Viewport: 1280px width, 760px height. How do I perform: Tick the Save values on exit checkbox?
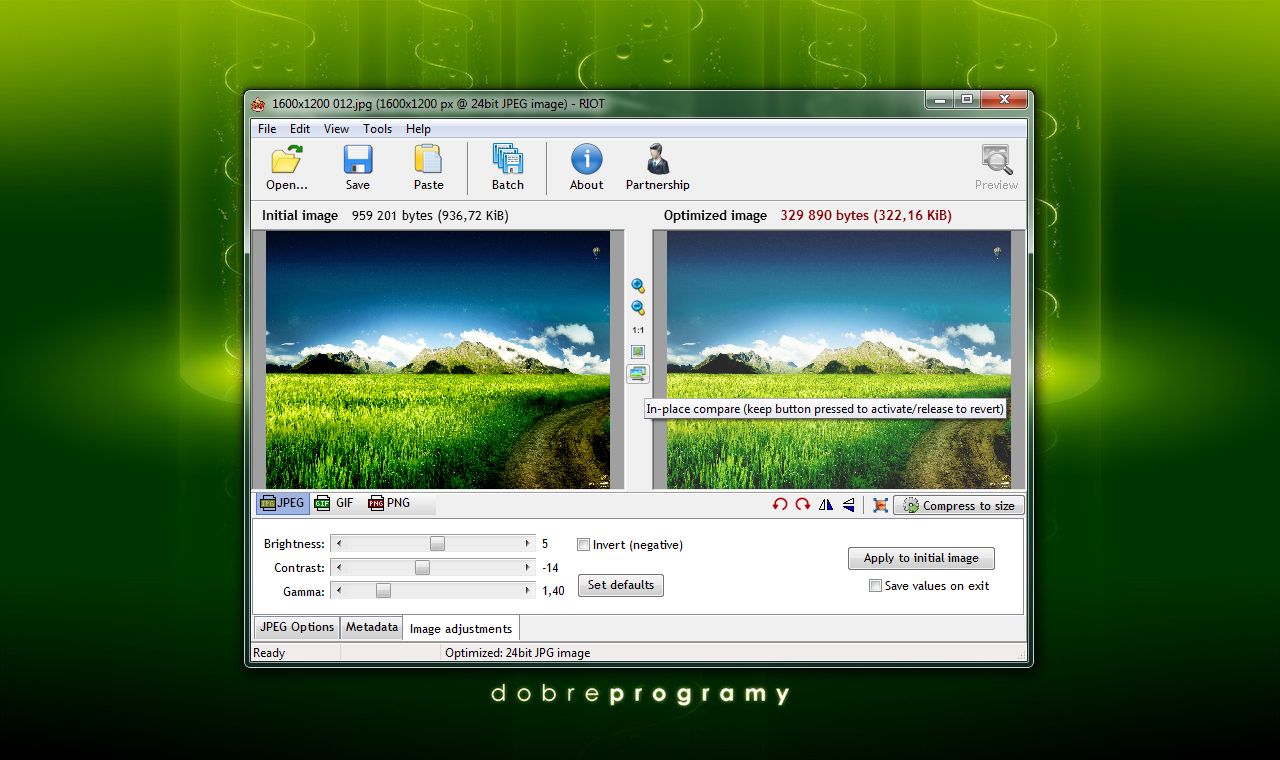(876, 586)
